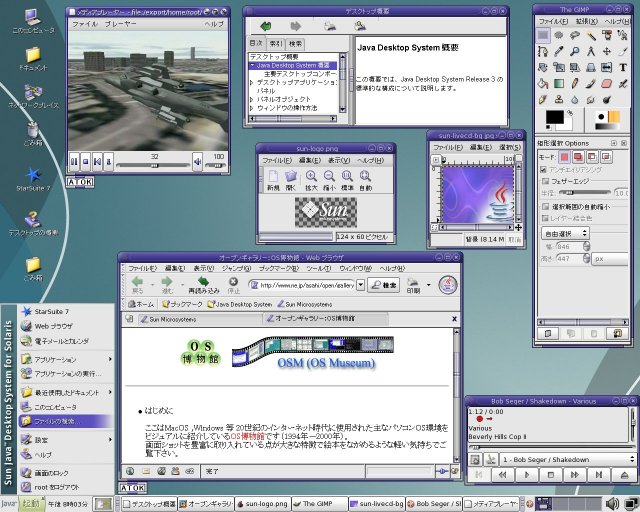Screen dimensions: 640x512
Task: Click play in Bob Seger music player
Action: tap(527, 475)
